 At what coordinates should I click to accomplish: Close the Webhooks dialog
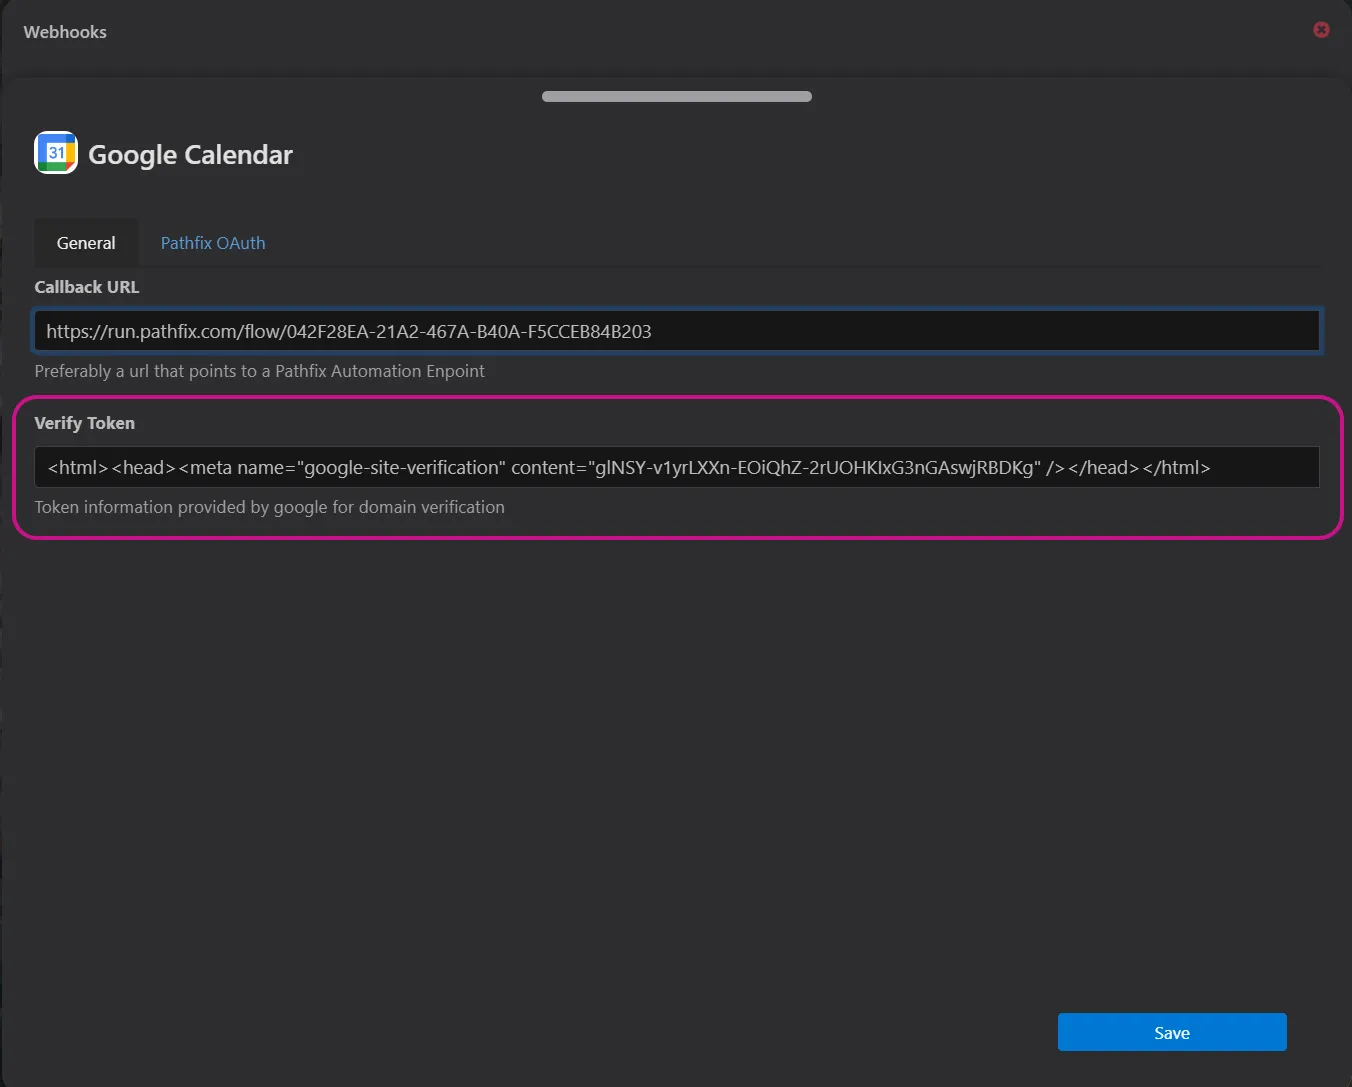(1321, 30)
